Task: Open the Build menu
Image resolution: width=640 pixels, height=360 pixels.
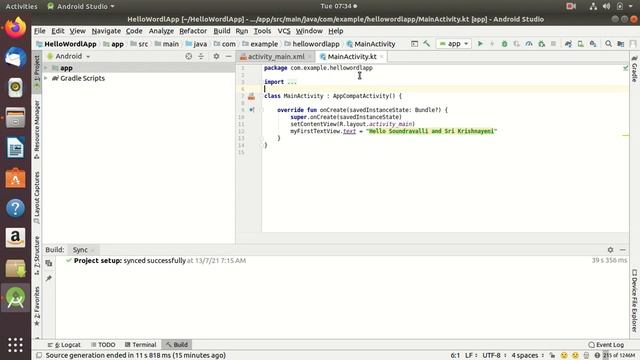Action: point(222,31)
